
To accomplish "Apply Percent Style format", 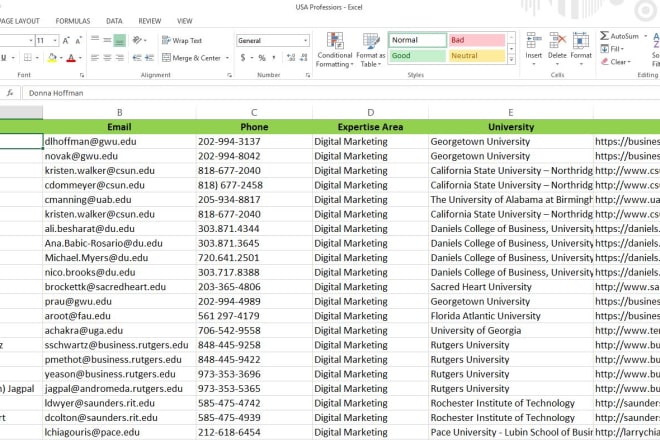I will [x=262, y=58].
